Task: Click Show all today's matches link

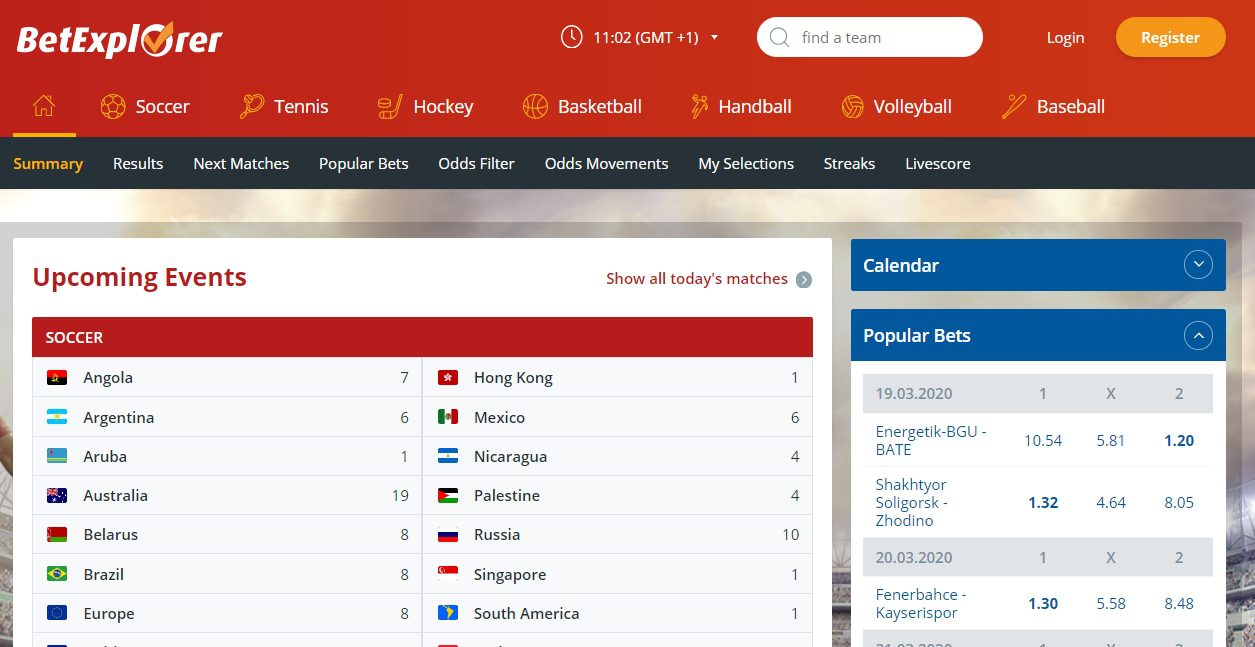Action: coord(697,279)
